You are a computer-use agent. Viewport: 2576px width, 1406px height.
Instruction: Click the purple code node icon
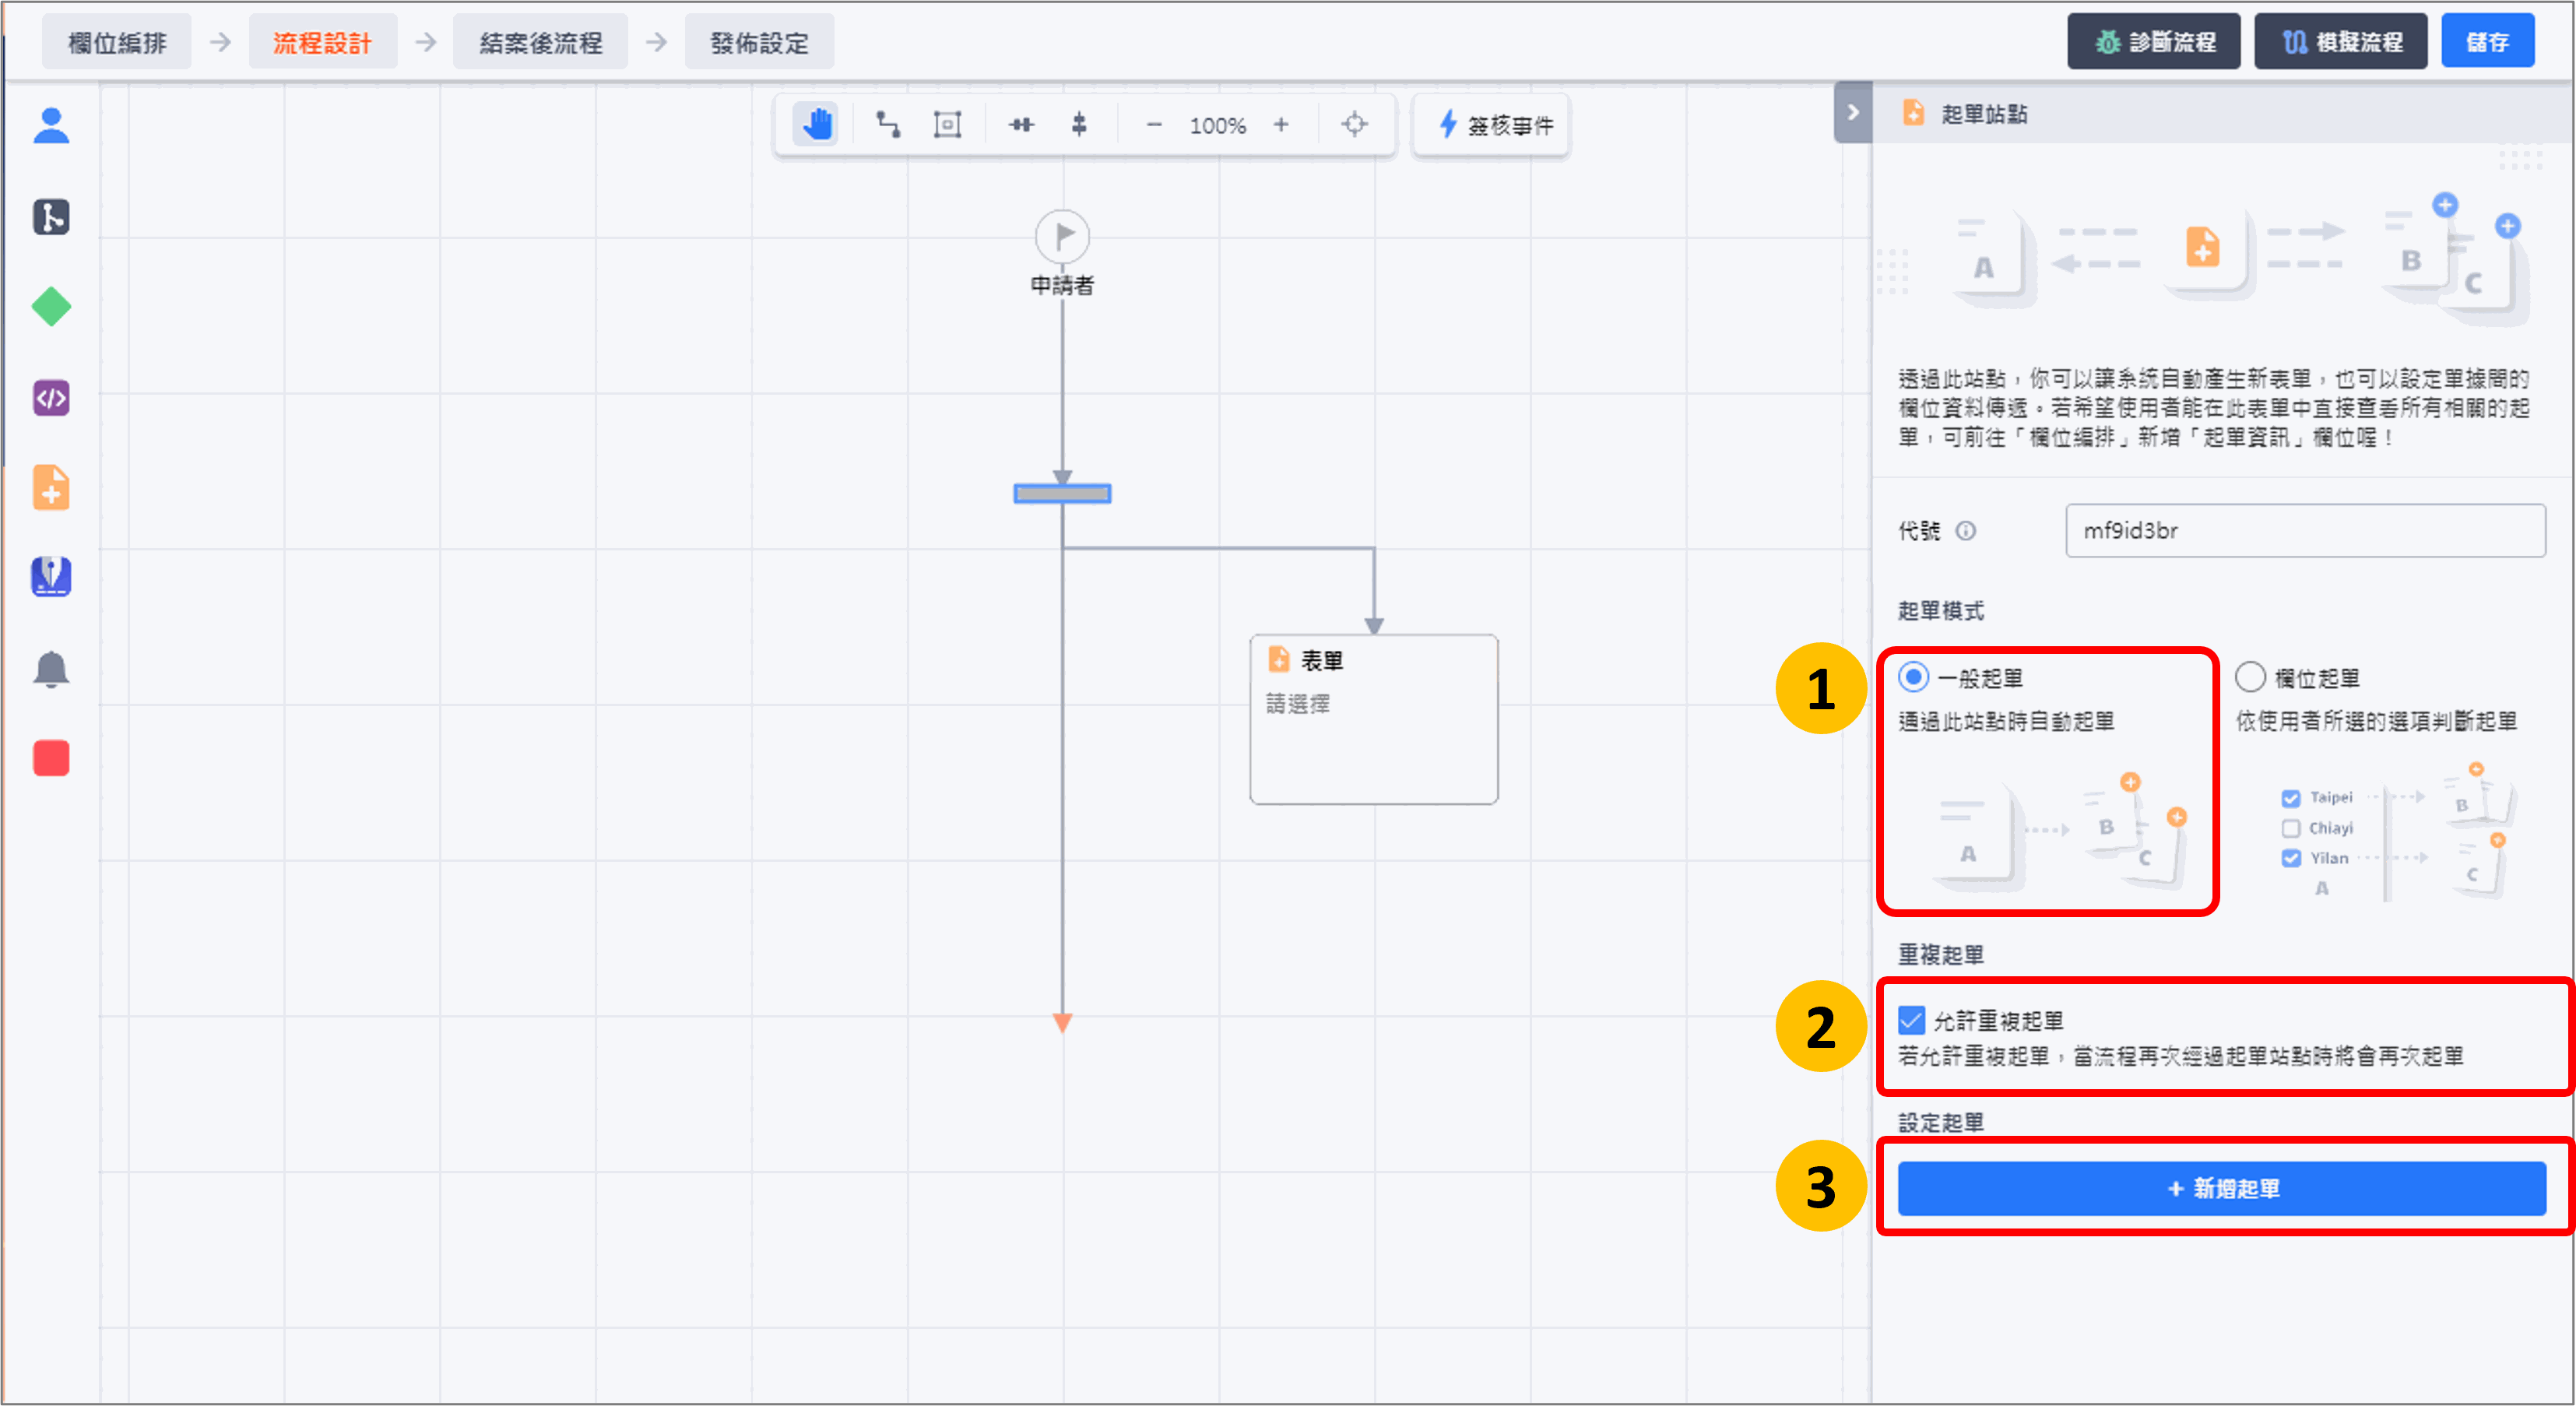point(51,398)
